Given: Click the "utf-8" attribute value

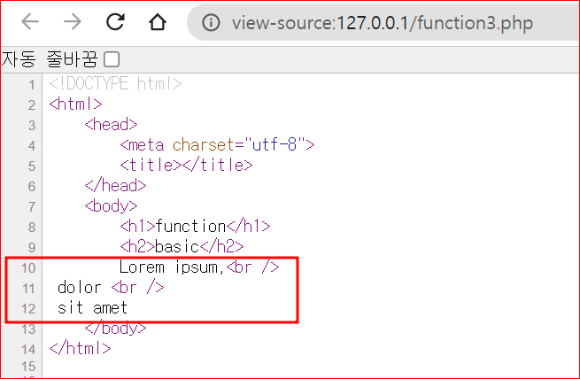Looking at the screenshot, I should [x=275, y=144].
